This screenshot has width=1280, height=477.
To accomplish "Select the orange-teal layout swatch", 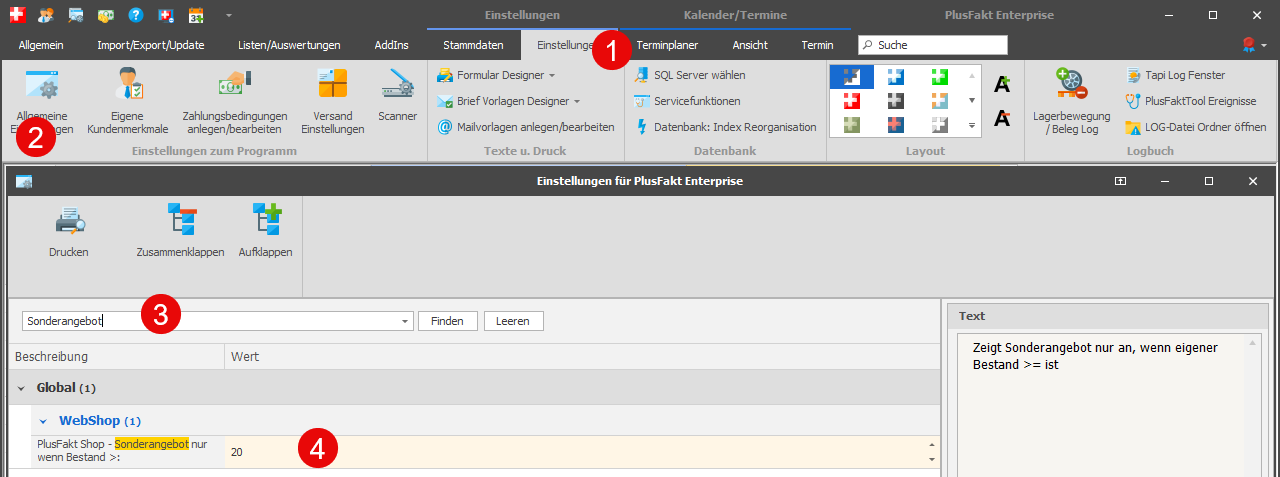I will pos(939,101).
